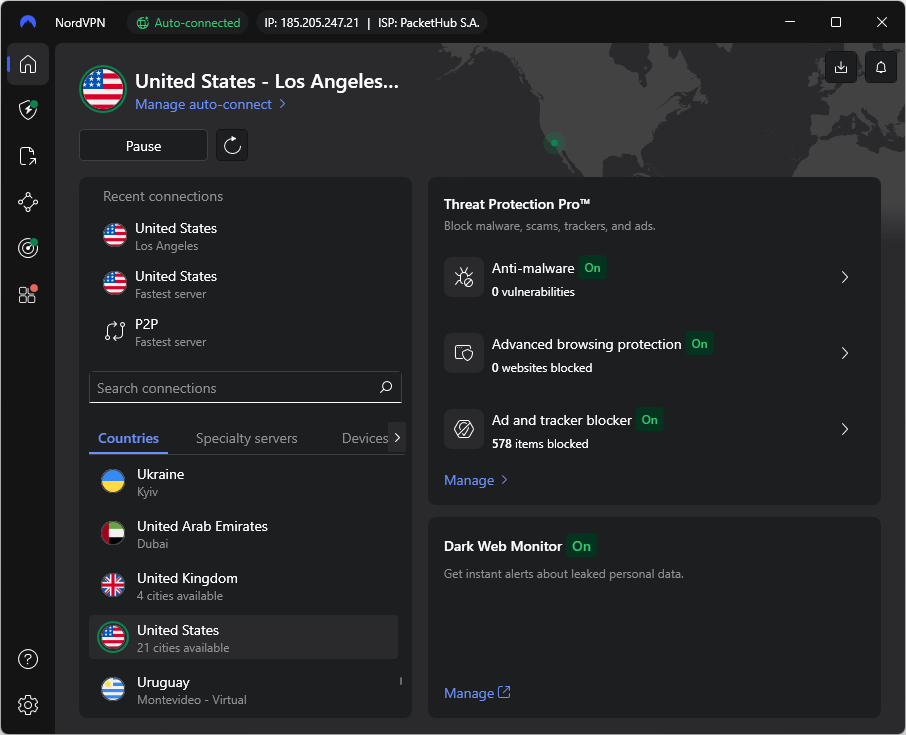Select the file sharing icon in sidebar
Screen dimensions: 906x735
(x=28, y=155)
